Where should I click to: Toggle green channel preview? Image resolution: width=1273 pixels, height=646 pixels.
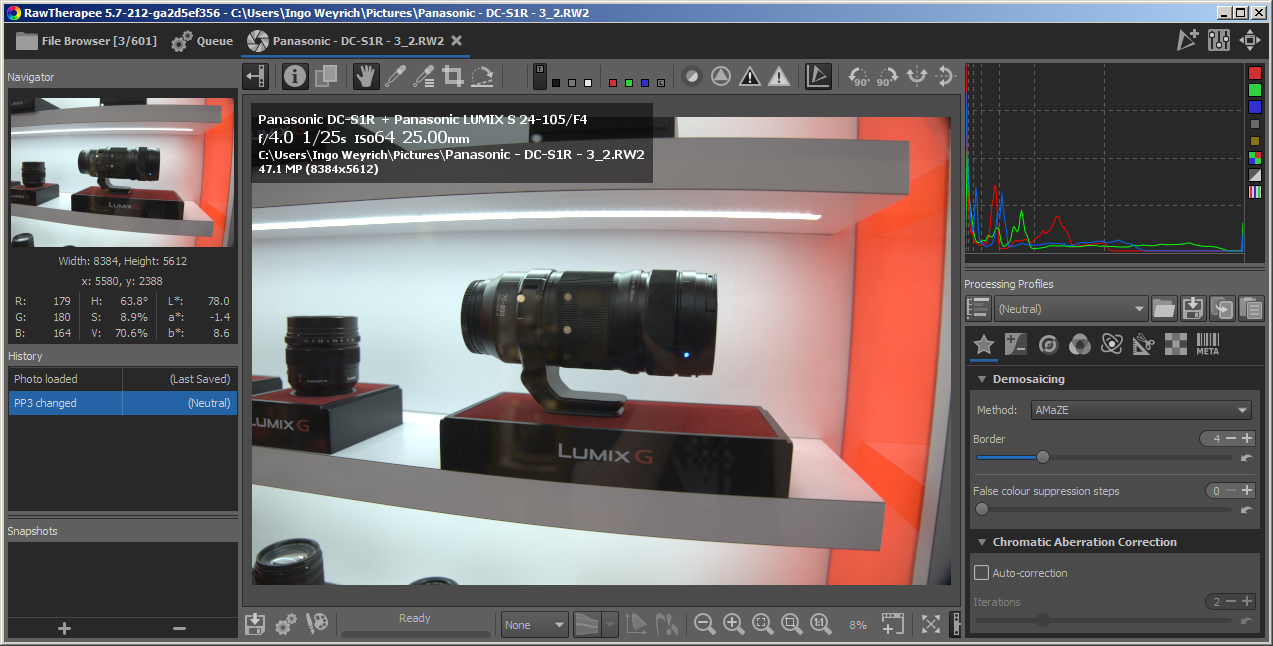click(x=629, y=83)
